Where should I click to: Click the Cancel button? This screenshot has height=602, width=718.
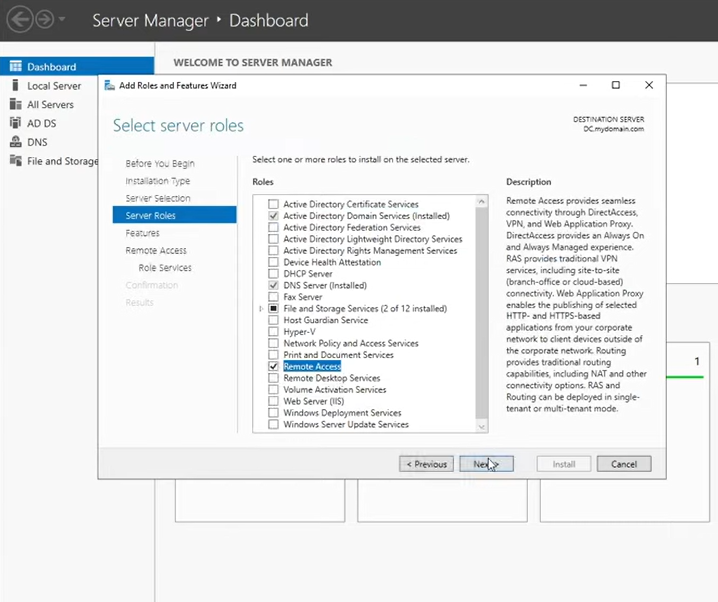[x=624, y=464]
